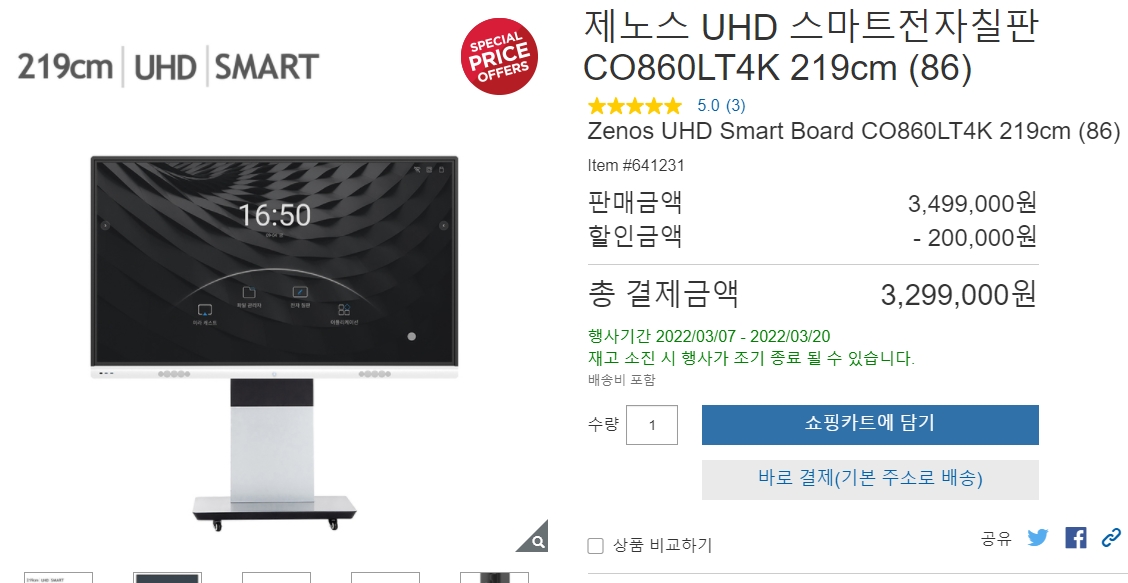Select the second product thumbnail
This screenshot has height=583, width=1128.
click(167, 577)
